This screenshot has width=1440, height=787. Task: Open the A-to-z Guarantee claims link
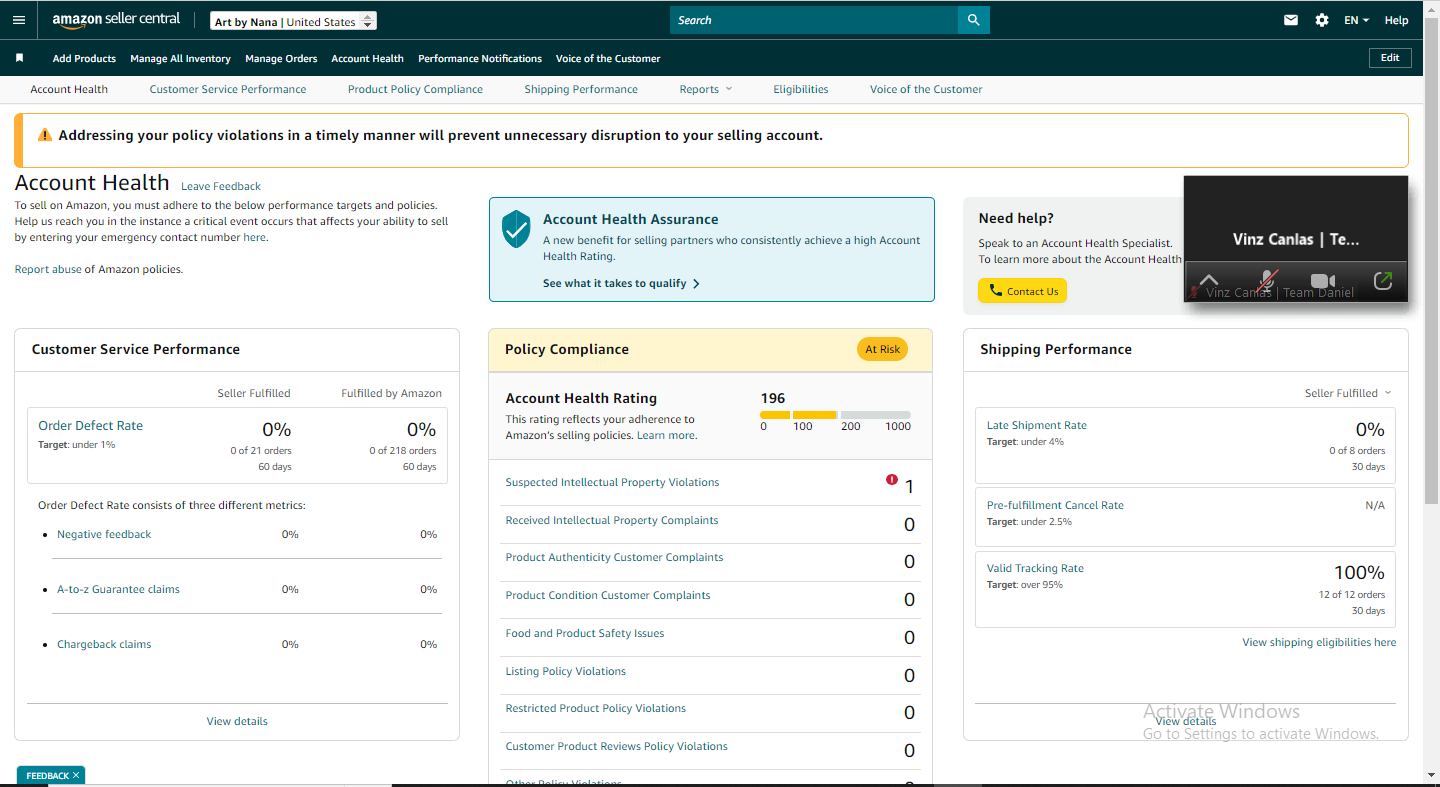(118, 589)
